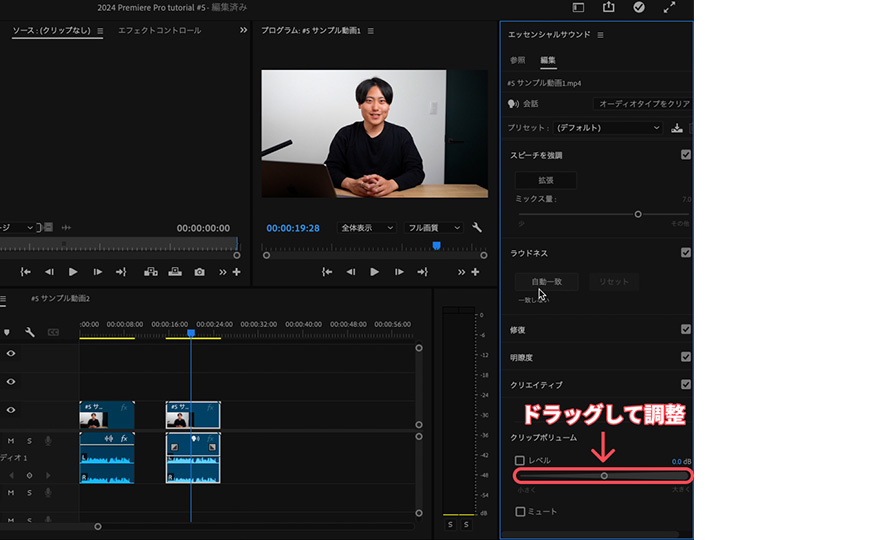Toggle スピーチを強調 checkbox
This screenshot has height=540, width=869.
click(x=686, y=155)
